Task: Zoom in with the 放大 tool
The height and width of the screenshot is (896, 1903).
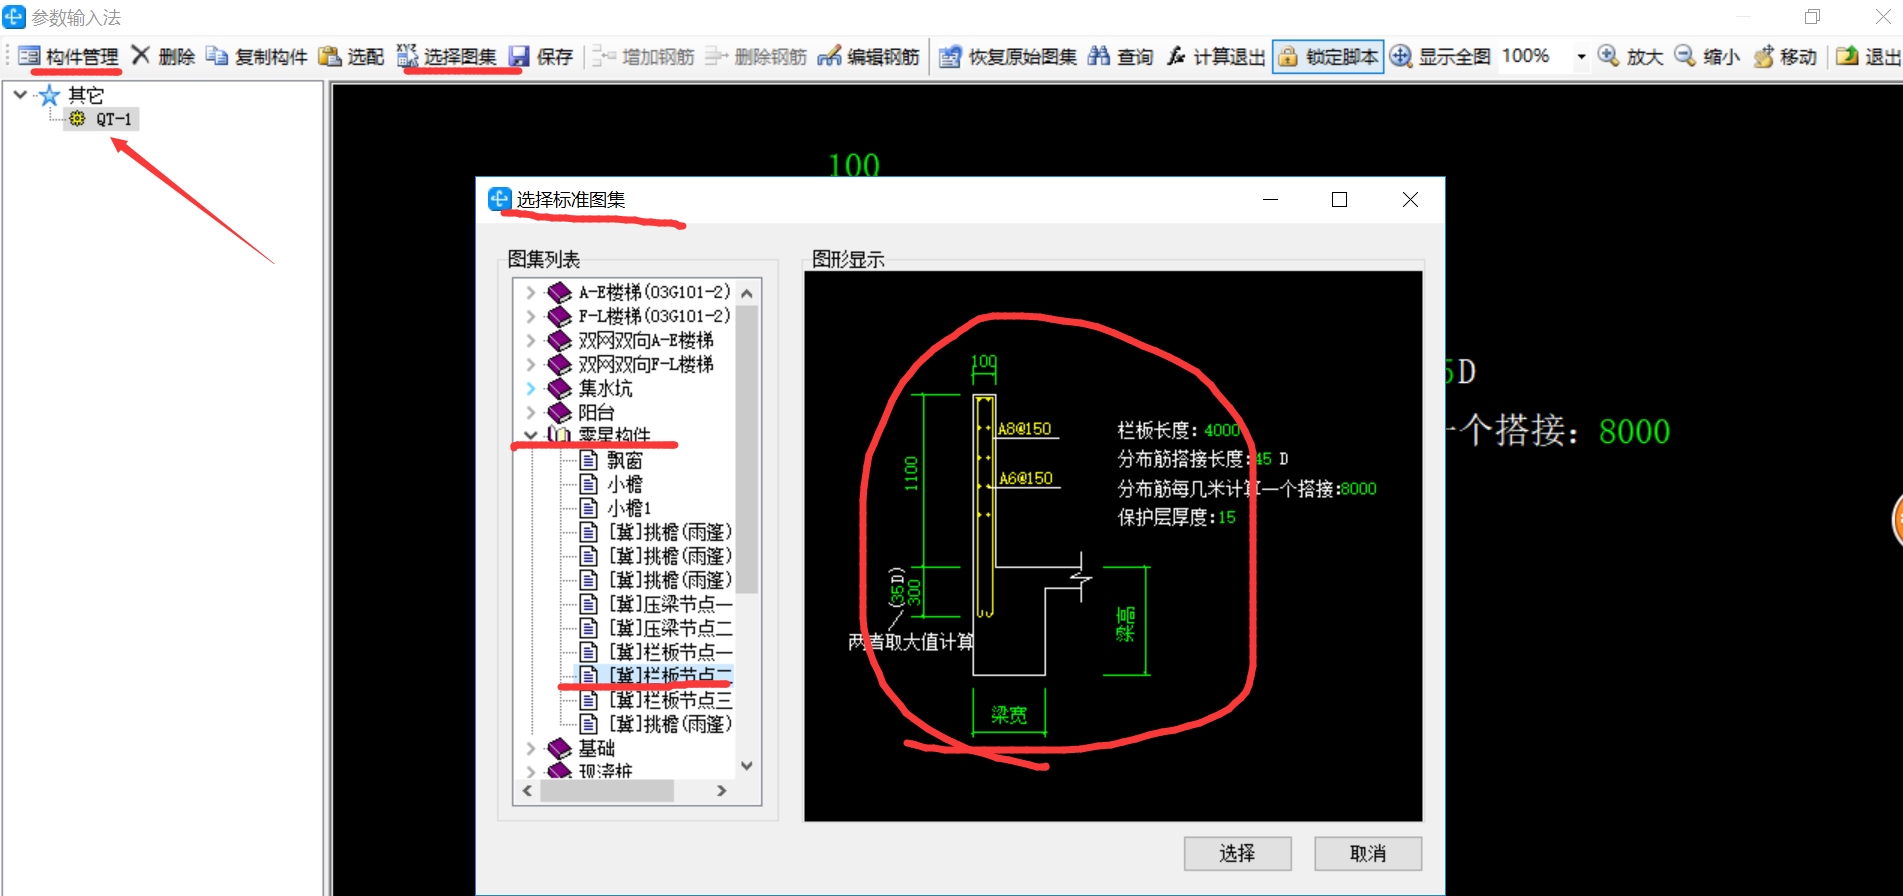Action: (1630, 56)
